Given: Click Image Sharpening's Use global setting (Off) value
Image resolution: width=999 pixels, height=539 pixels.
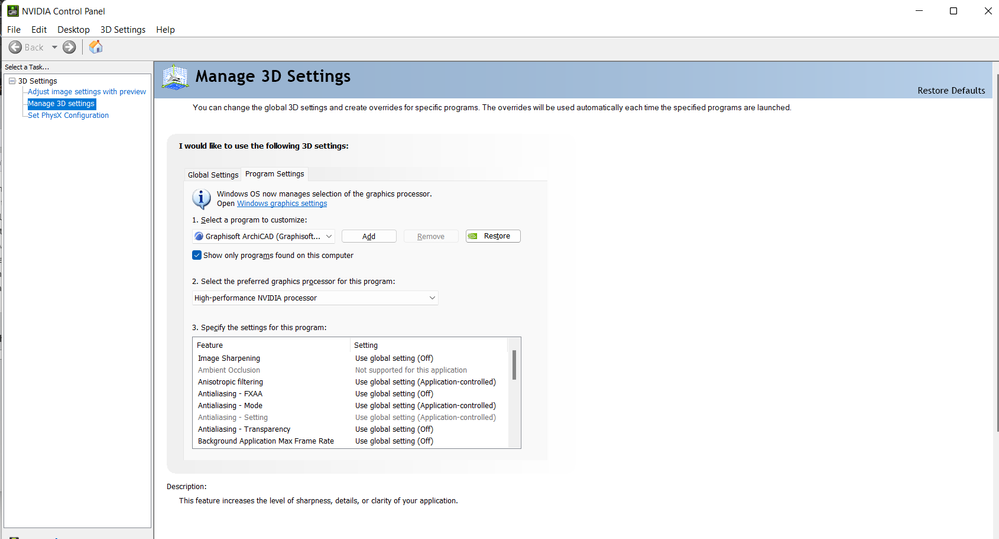Looking at the screenshot, I should pyautogui.click(x=394, y=358).
